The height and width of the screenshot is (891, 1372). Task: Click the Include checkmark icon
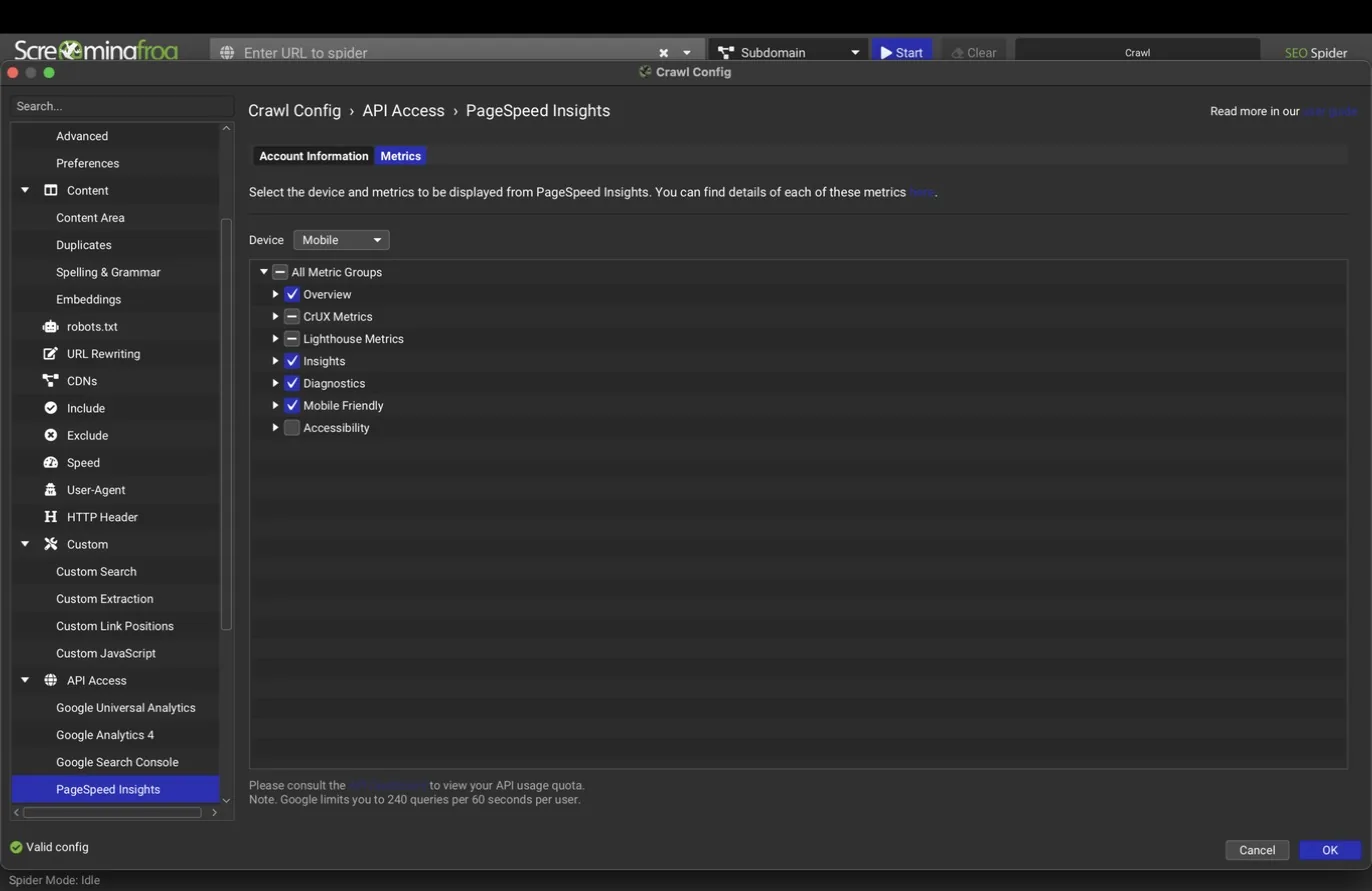(x=51, y=408)
